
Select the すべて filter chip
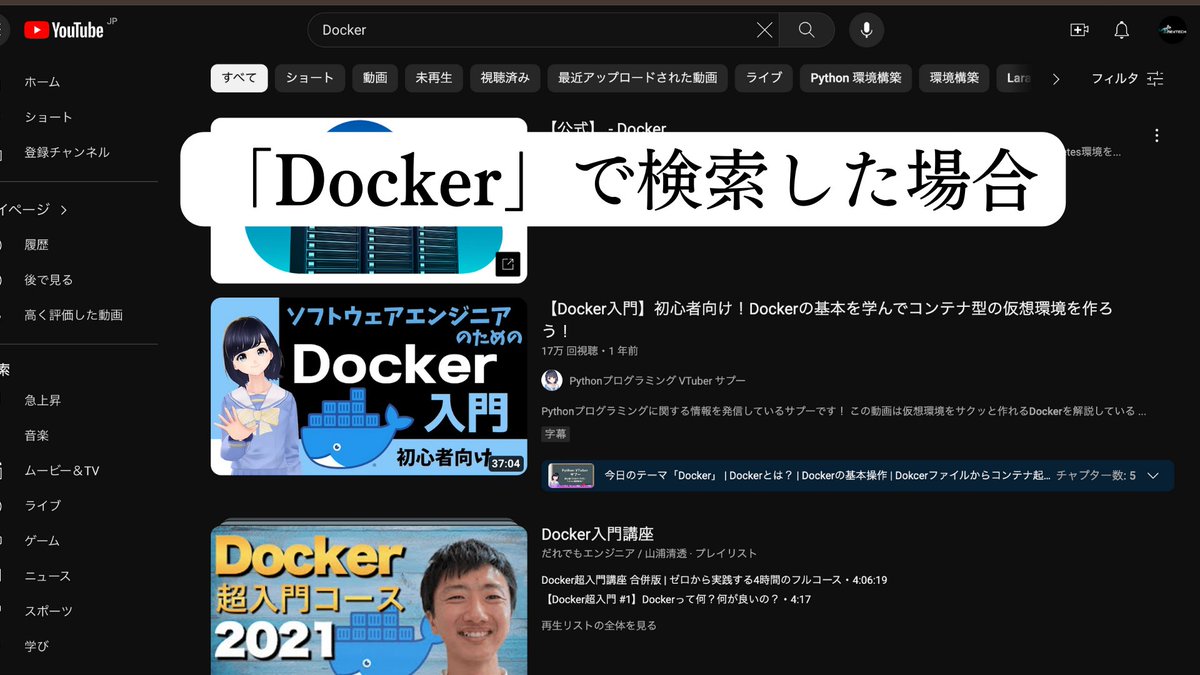click(239, 78)
